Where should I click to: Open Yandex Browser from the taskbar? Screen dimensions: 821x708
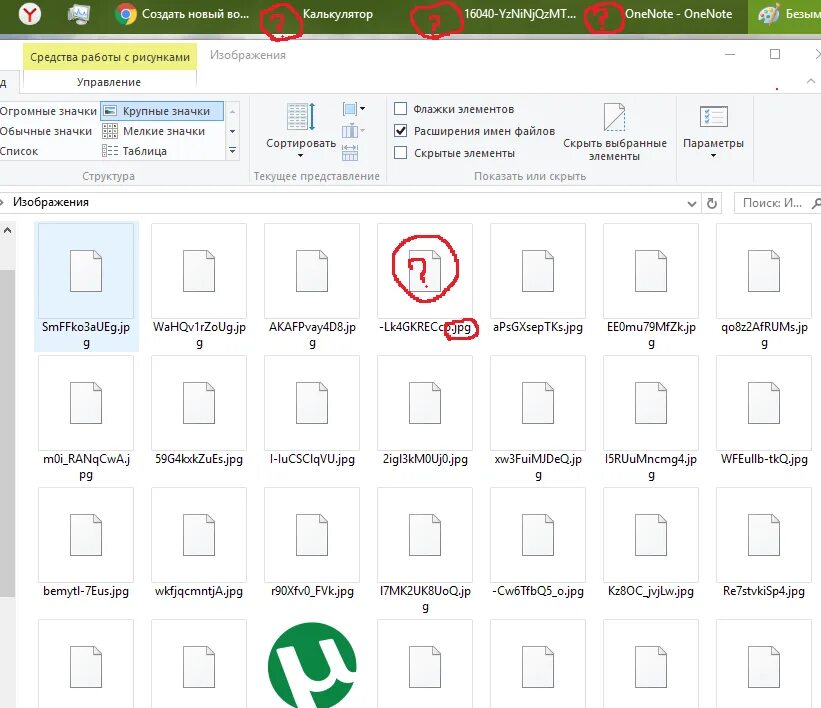pyautogui.click(x=30, y=14)
